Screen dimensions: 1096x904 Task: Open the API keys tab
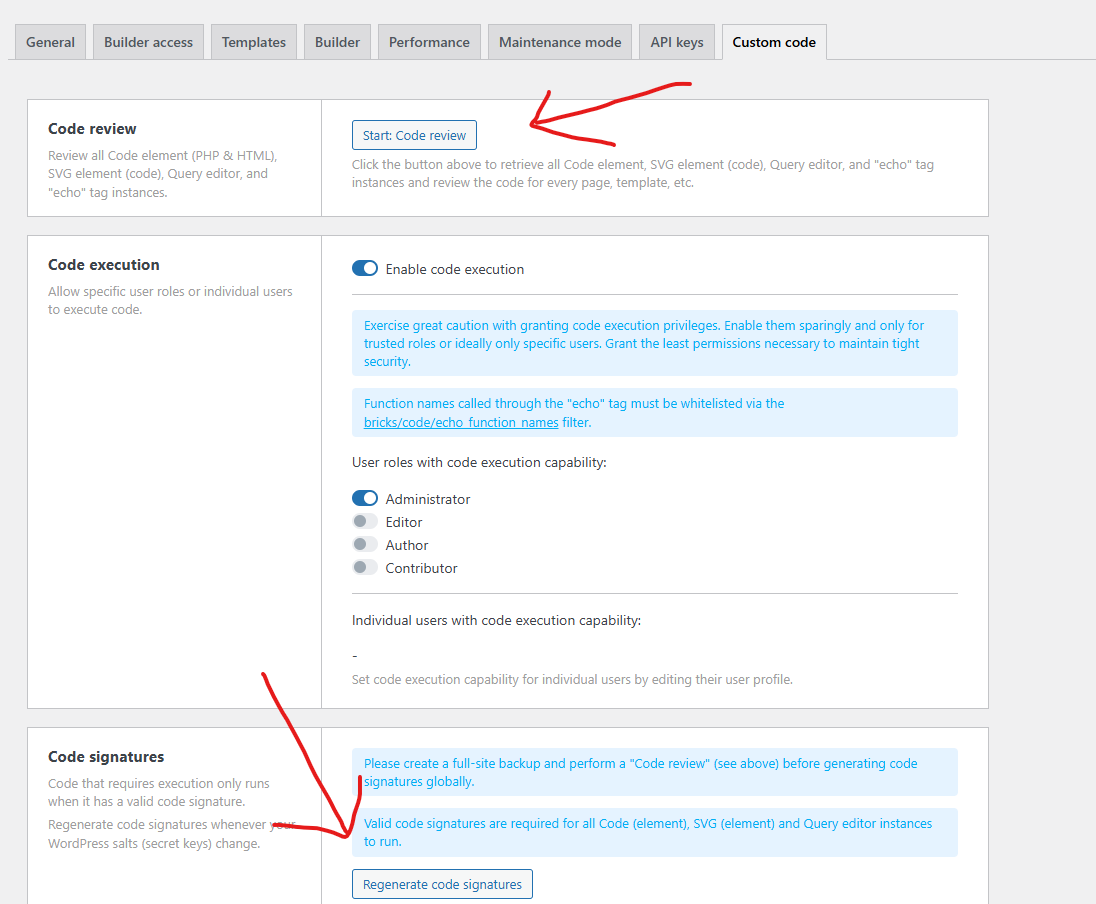tap(677, 42)
